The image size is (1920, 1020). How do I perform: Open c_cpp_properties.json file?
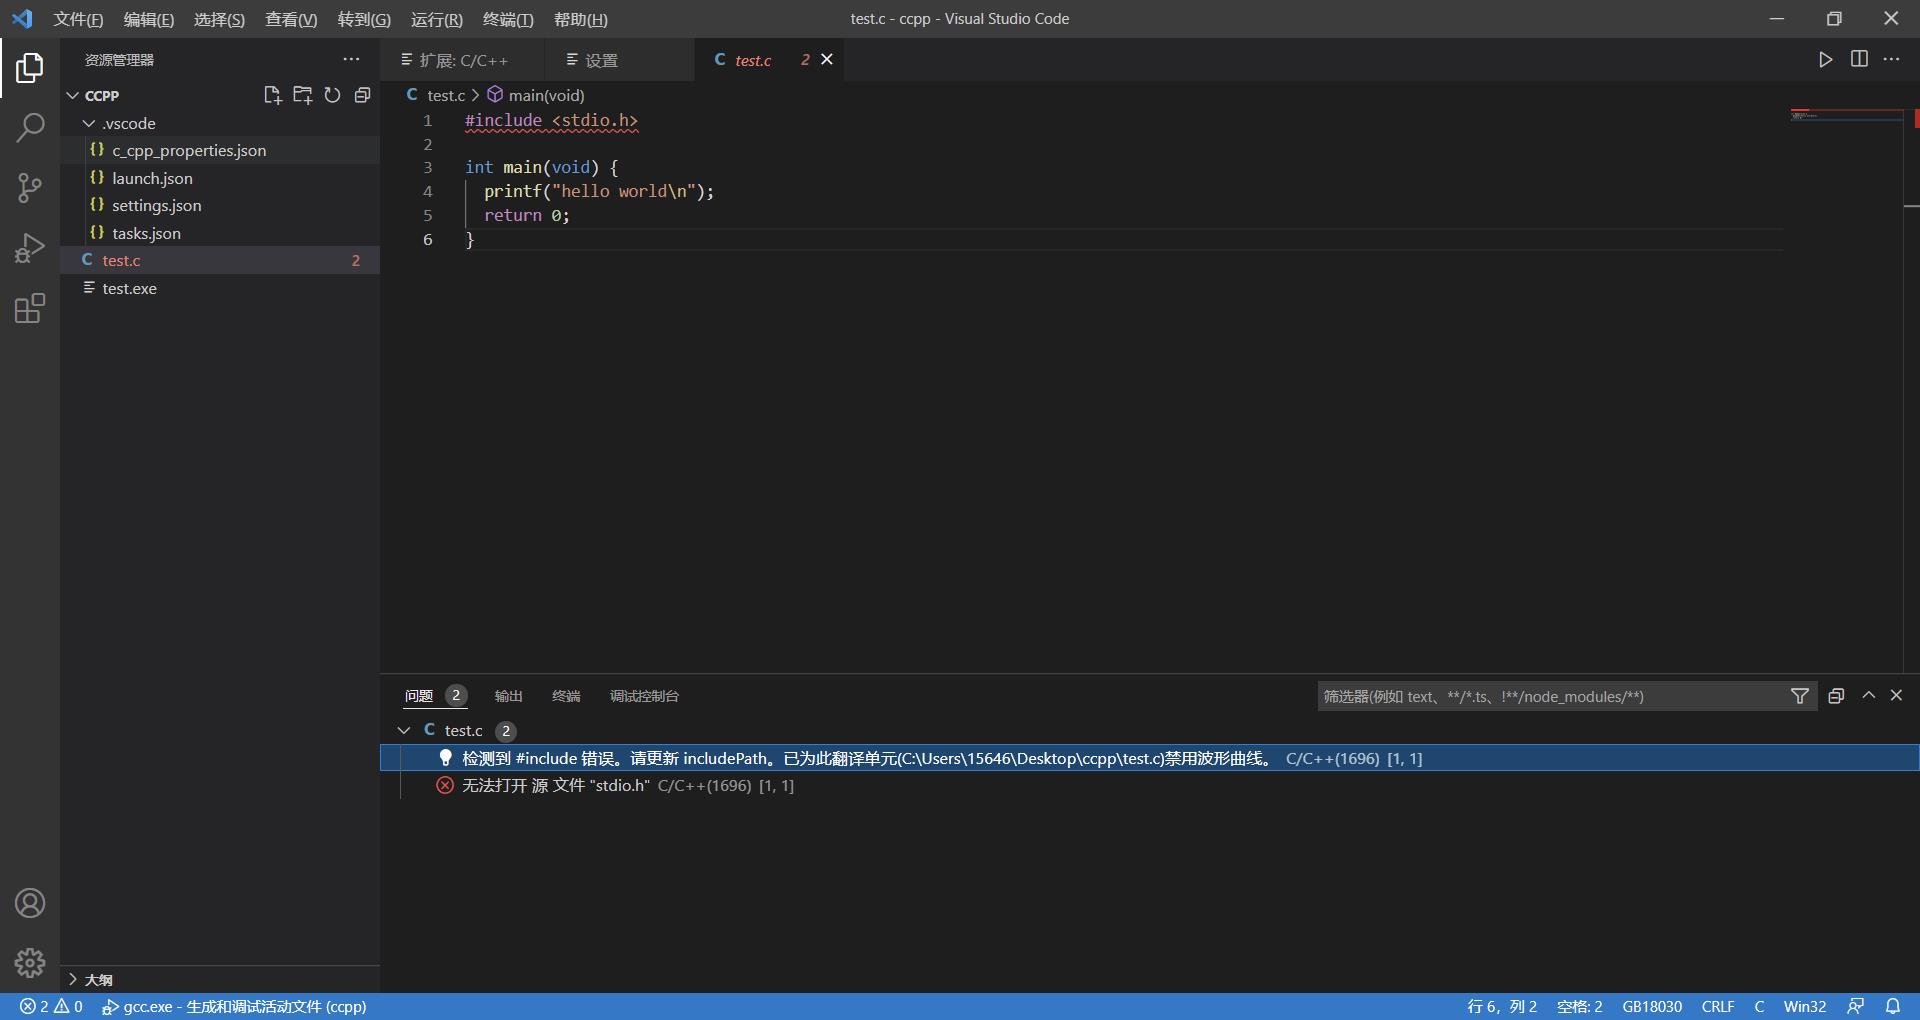[x=220, y=150]
